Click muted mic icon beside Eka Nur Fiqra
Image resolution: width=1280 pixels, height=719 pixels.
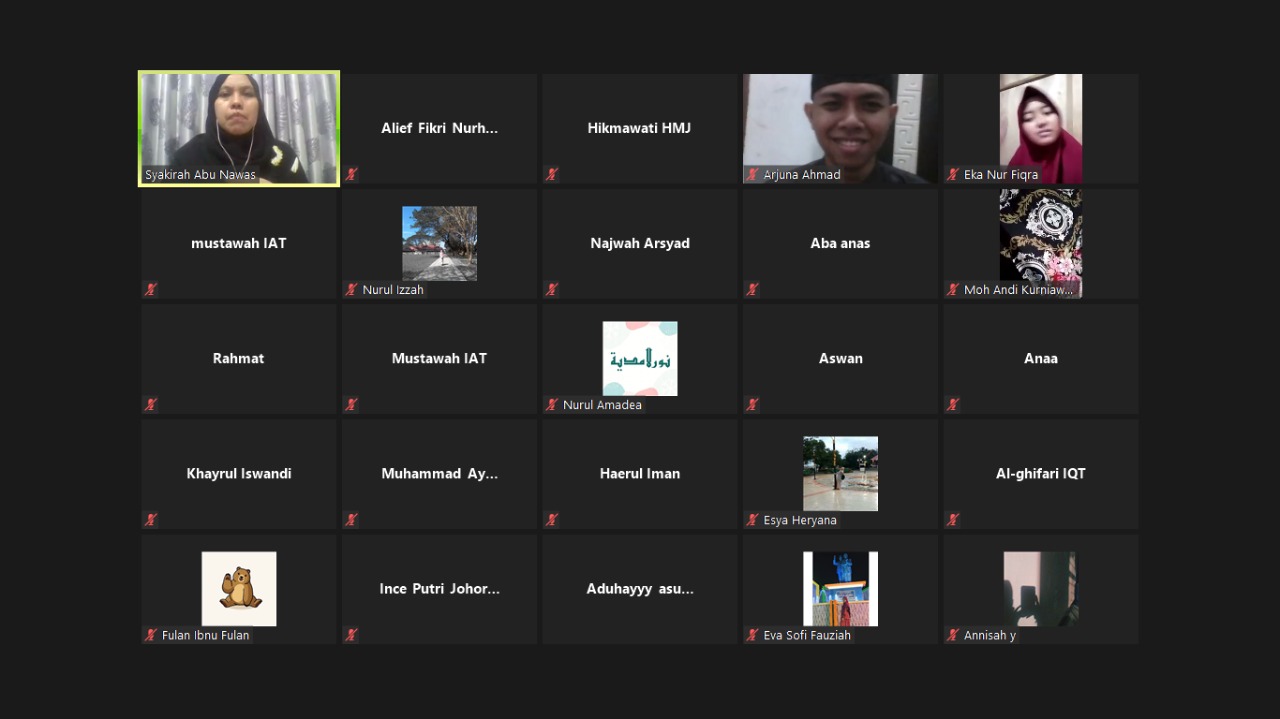pyautogui.click(x=953, y=175)
